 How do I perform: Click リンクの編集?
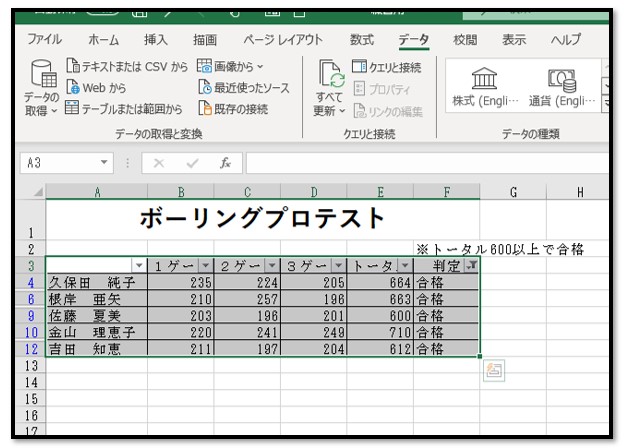point(388,111)
